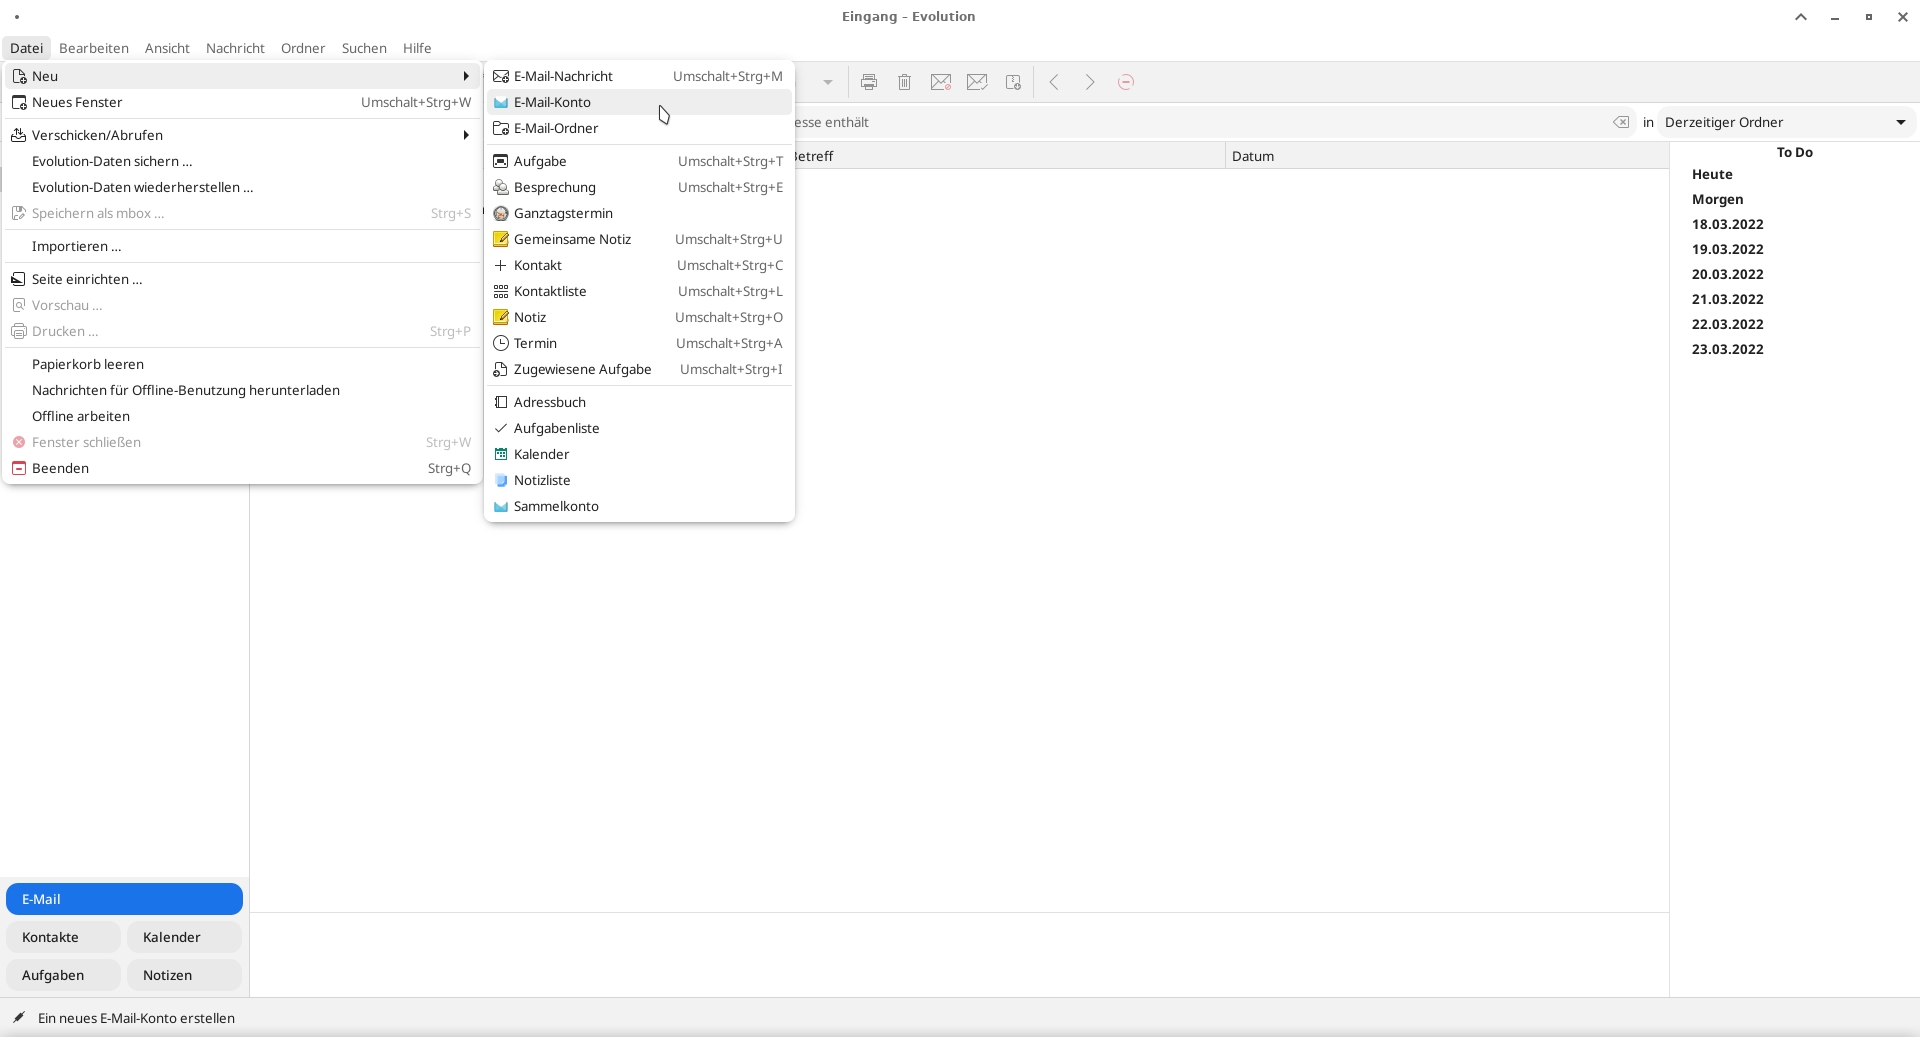The image size is (1920, 1037).
Task: Choose 'Notizliste' entry
Action: point(639,480)
